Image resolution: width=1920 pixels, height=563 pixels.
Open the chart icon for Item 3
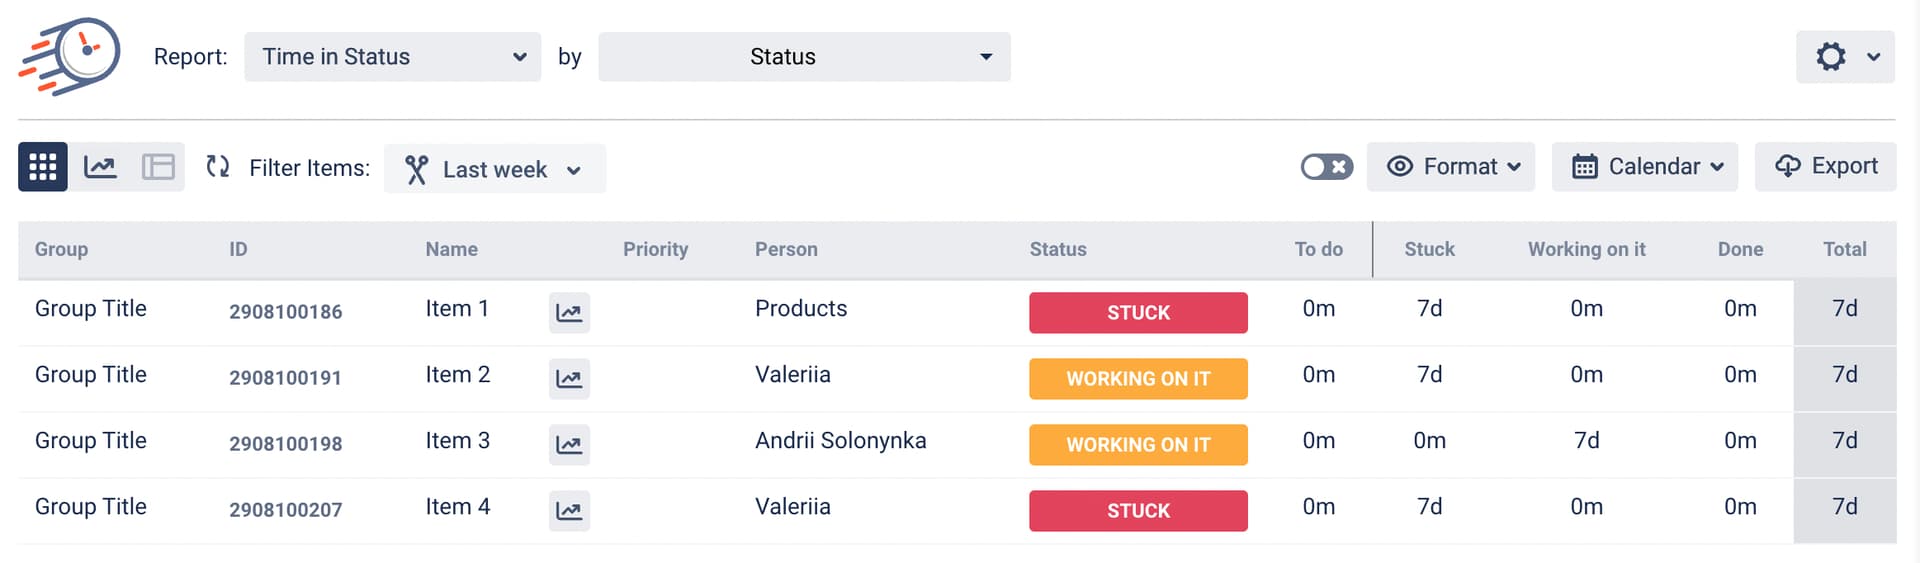click(x=569, y=445)
